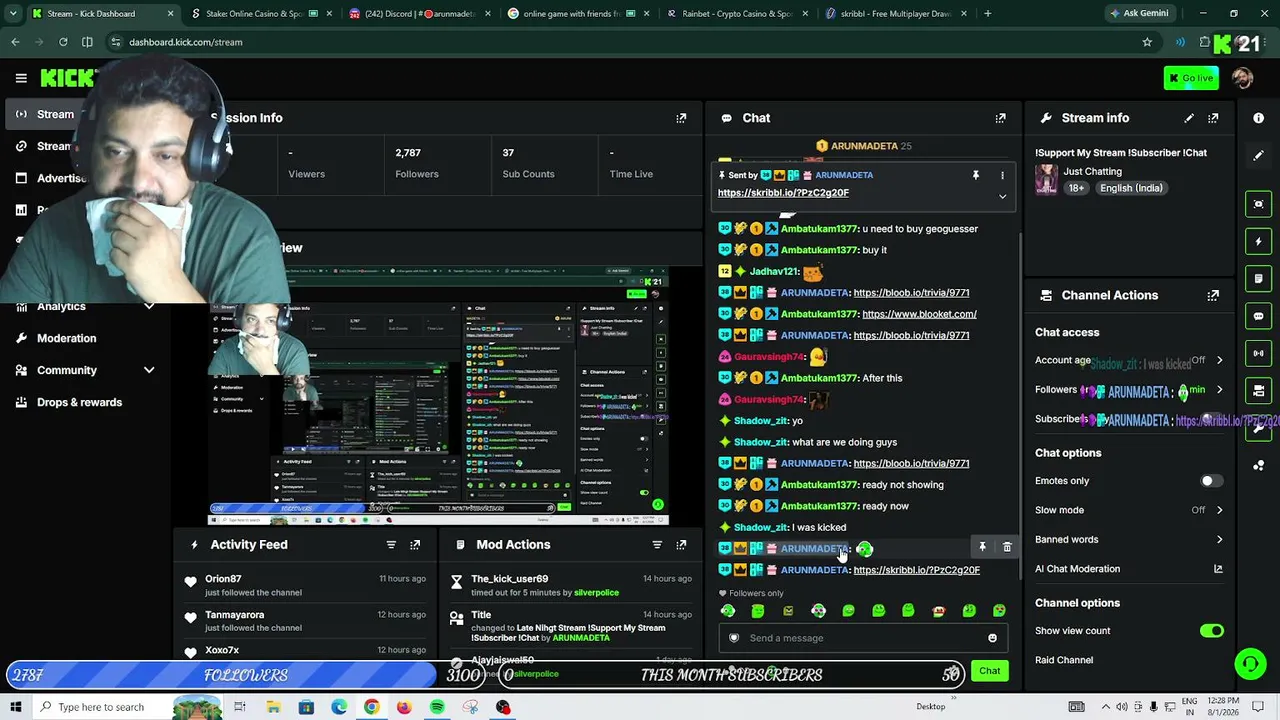Open Spotify from the taskbar
The image size is (1280, 720).
pyautogui.click(x=437, y=707)
